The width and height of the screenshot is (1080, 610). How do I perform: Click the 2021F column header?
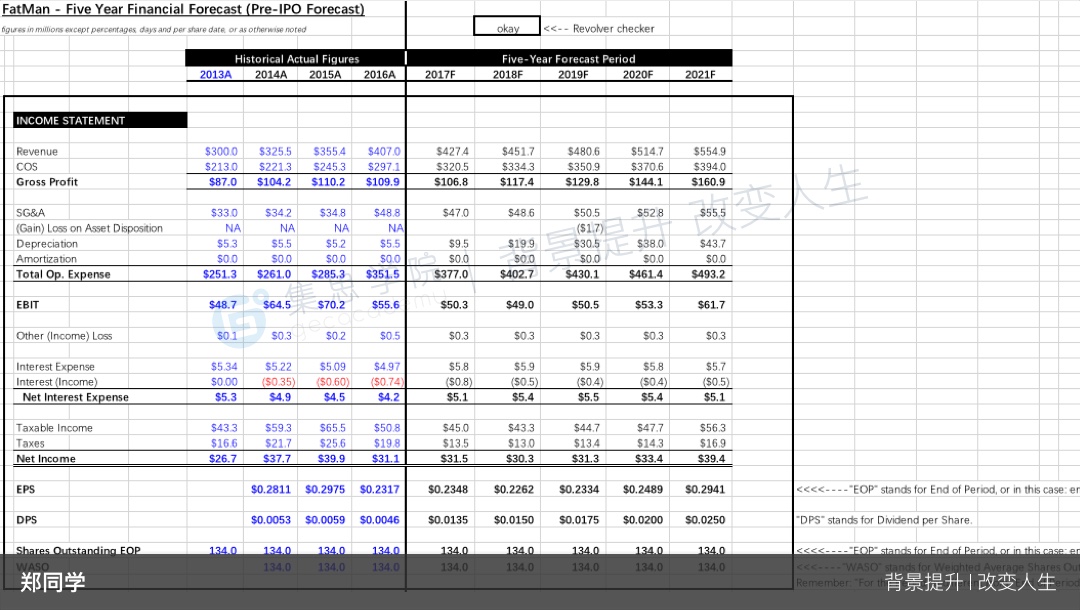(700, 74)
